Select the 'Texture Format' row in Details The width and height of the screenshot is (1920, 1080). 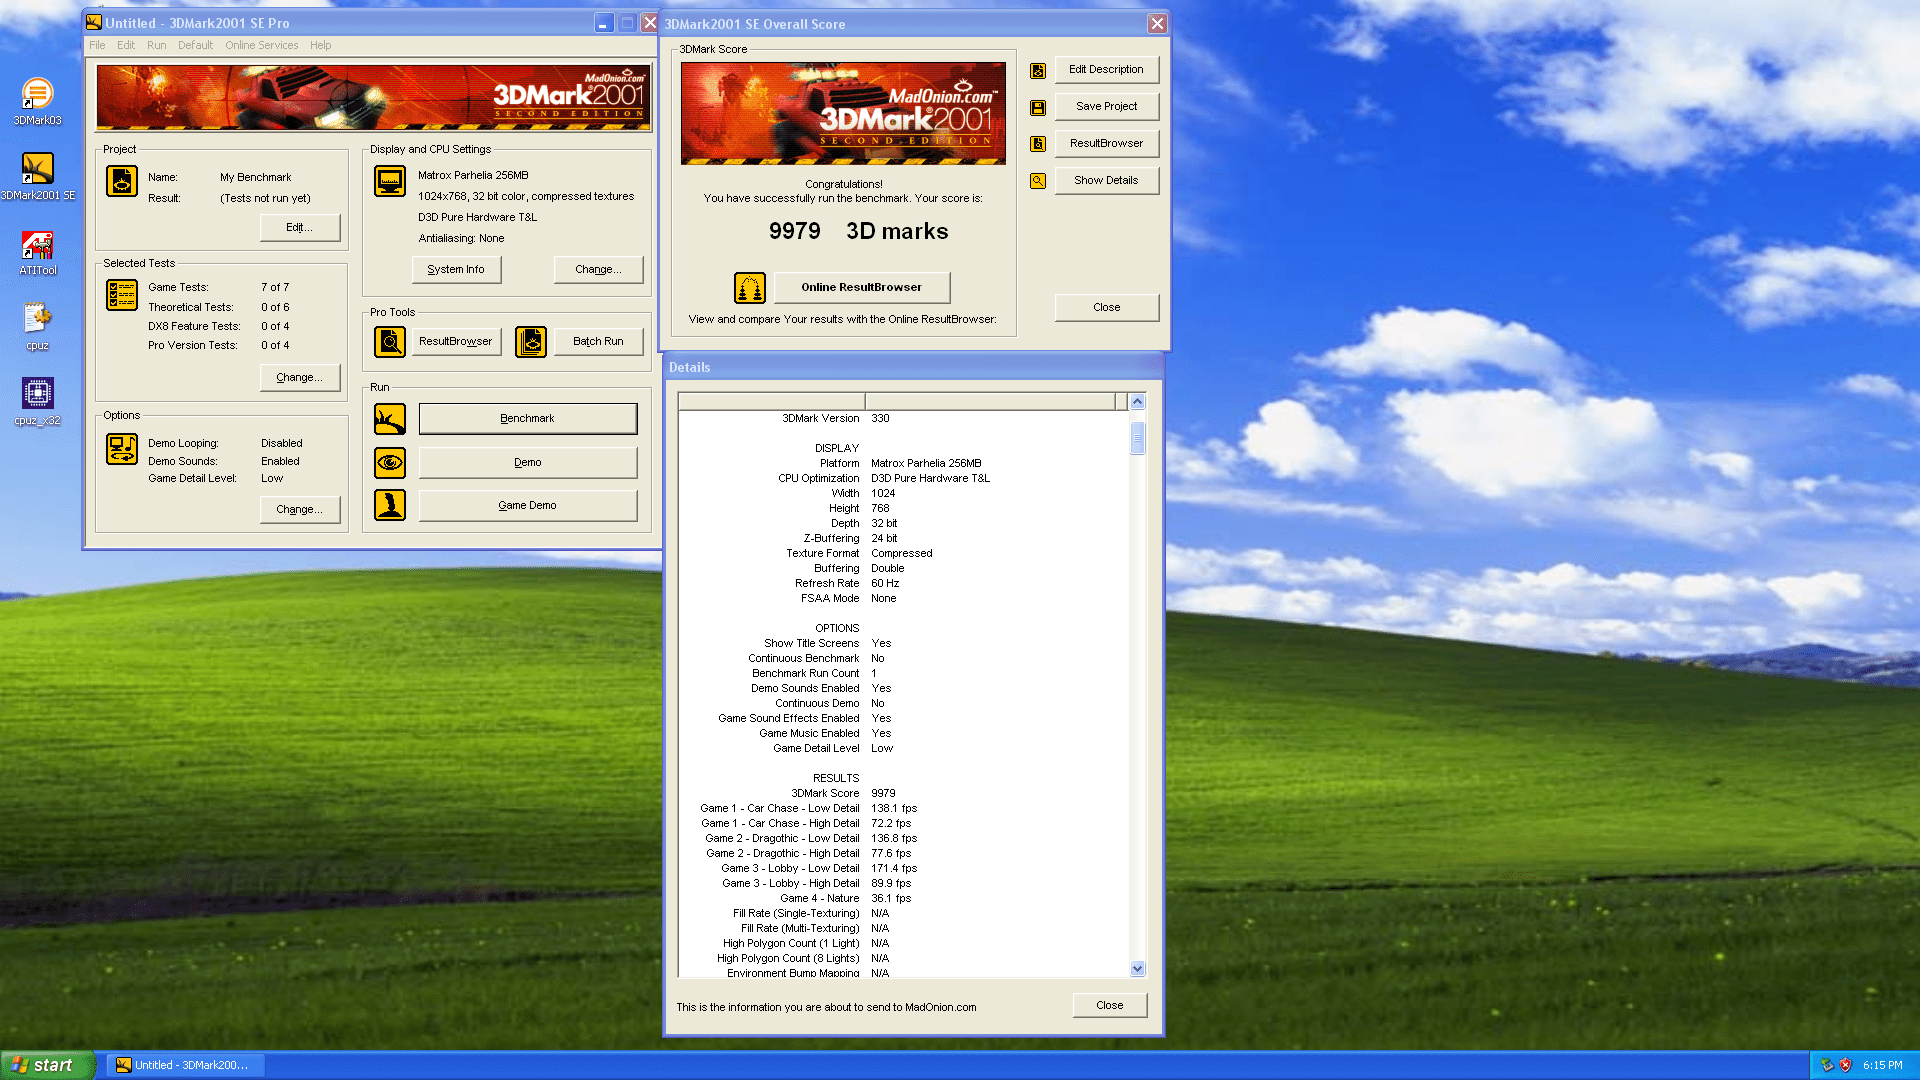(x=903, y=553)
